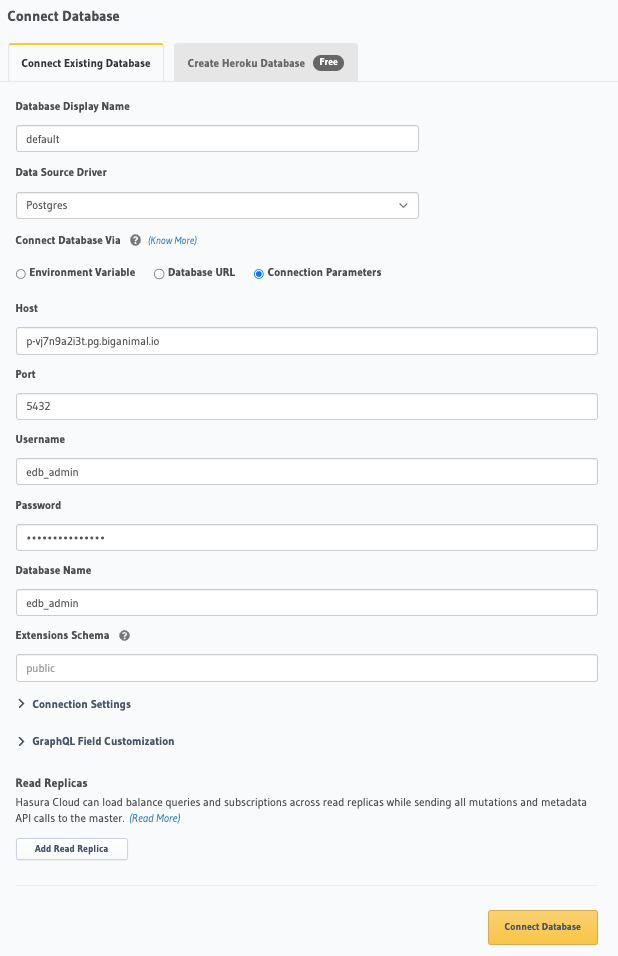Viewport: 618px width, 956px height.
Task: Click the help icon beside Connect Database Via
Action: (135, 240)
